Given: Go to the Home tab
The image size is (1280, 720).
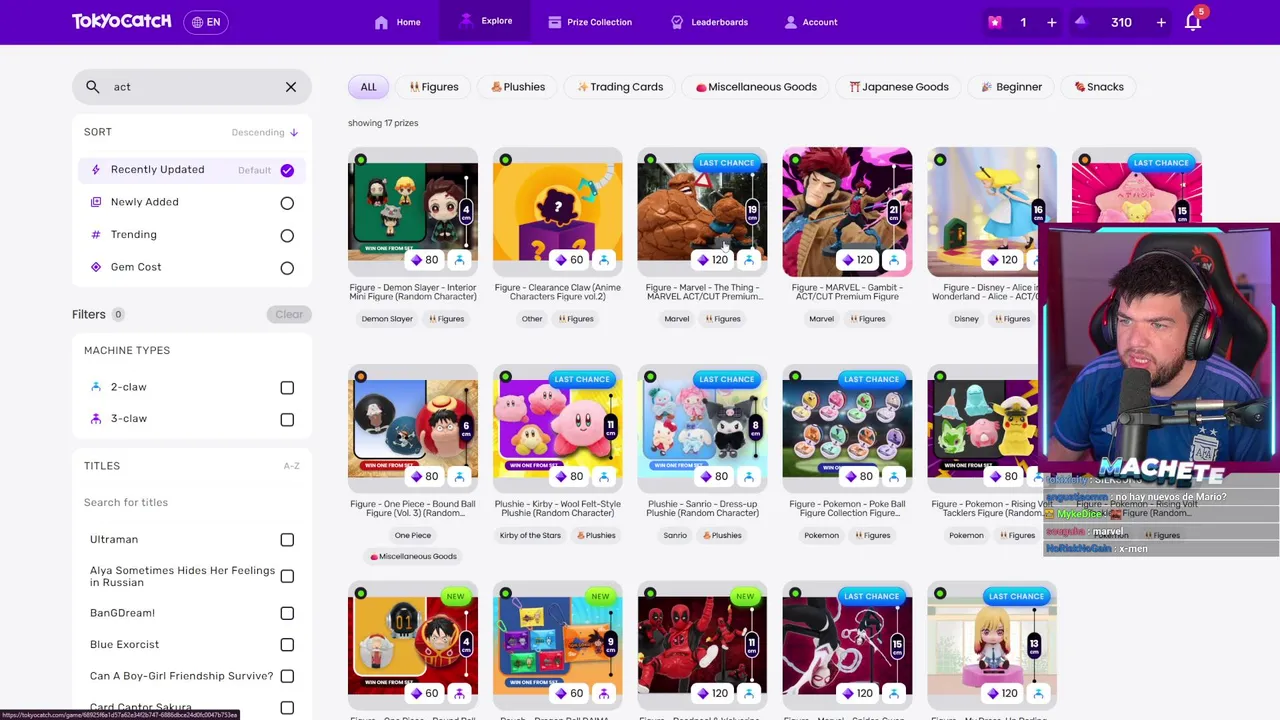Looking at the screenshot, I should tap(397, 22).
